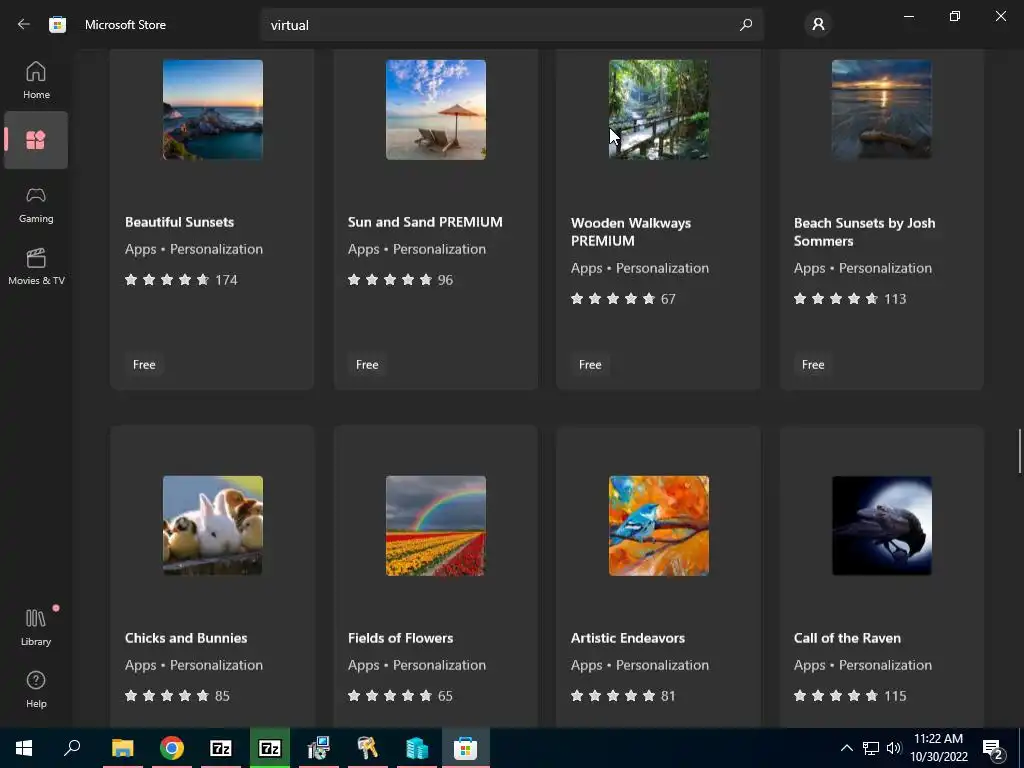This screenshot has width=1024, height=768.
Task: Open notification center icon
Action: 993,748
